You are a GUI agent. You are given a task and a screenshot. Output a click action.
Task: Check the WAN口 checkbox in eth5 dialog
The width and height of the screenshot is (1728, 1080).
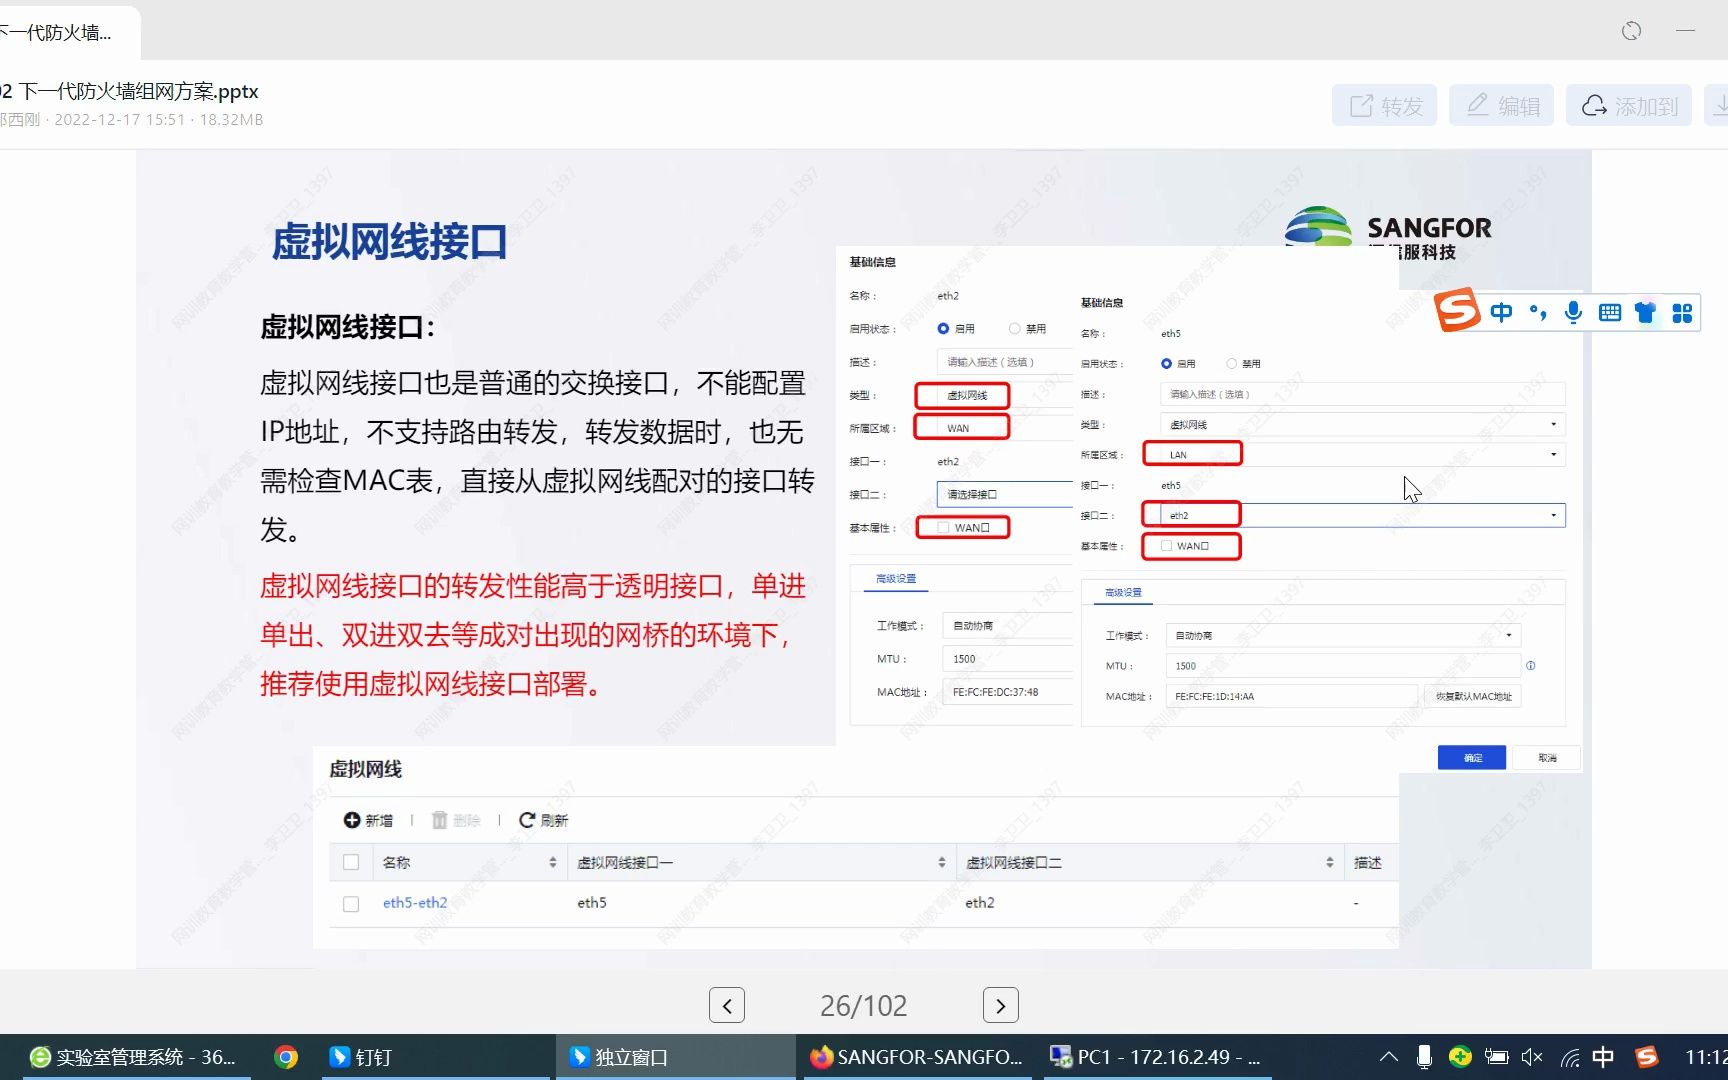1166,546
